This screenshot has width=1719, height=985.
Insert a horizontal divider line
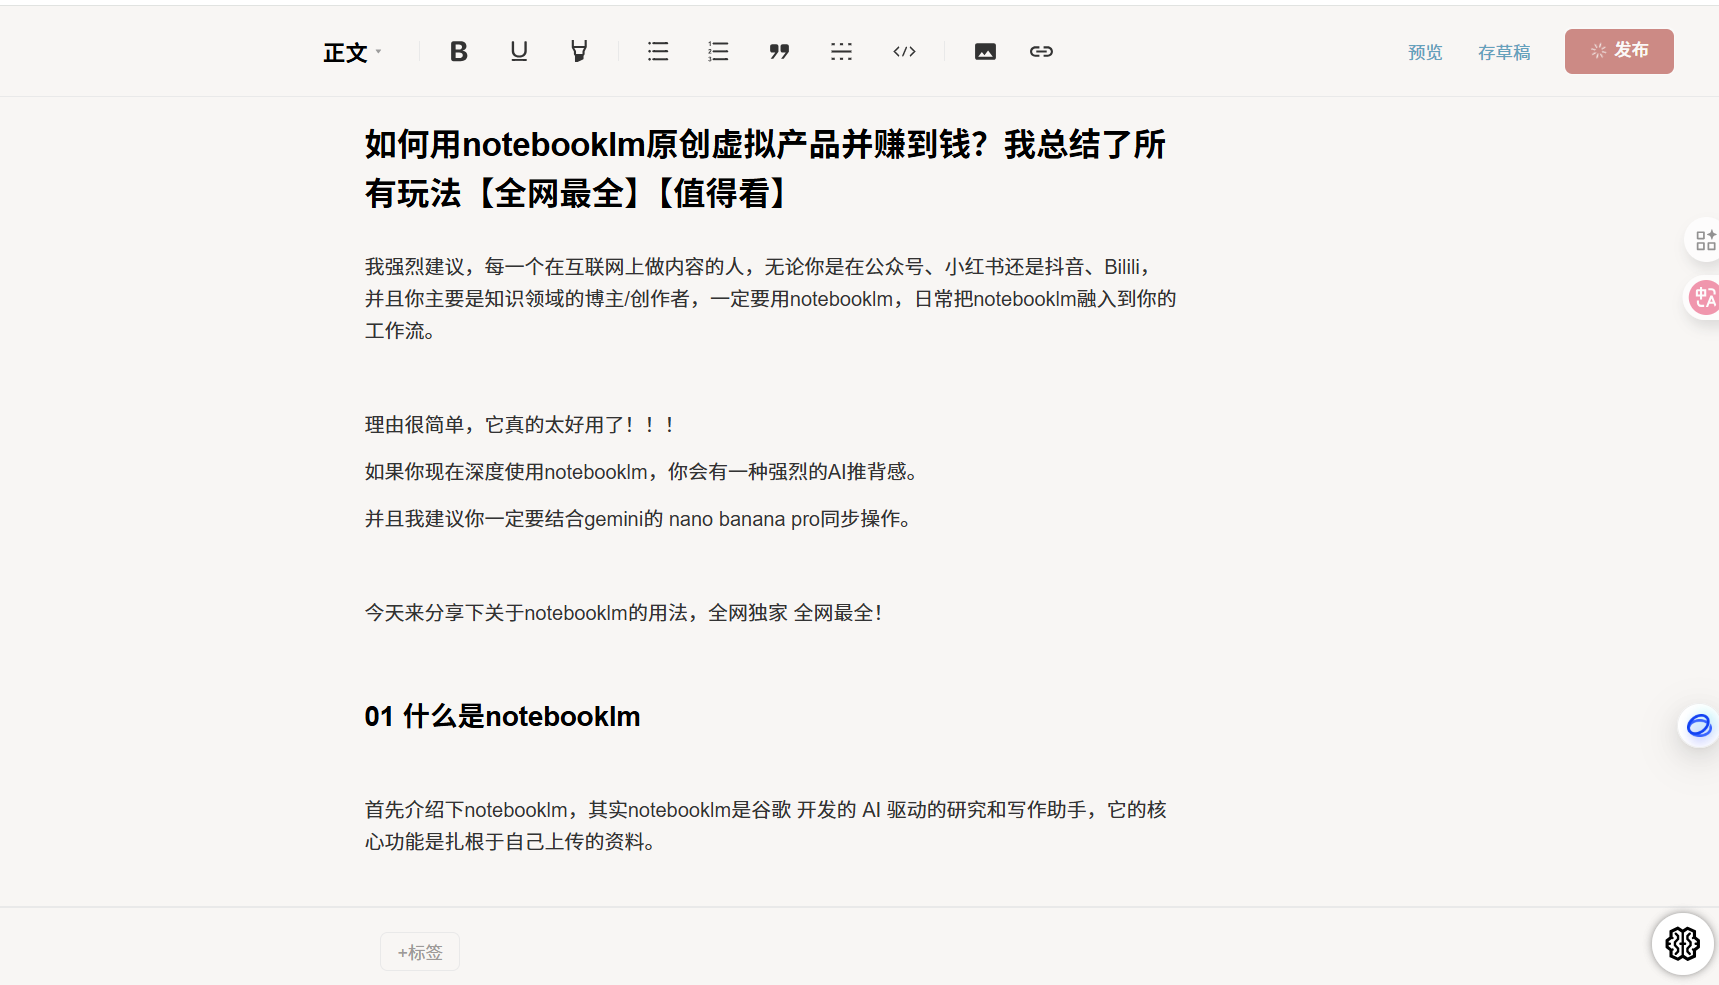point(841,52)
